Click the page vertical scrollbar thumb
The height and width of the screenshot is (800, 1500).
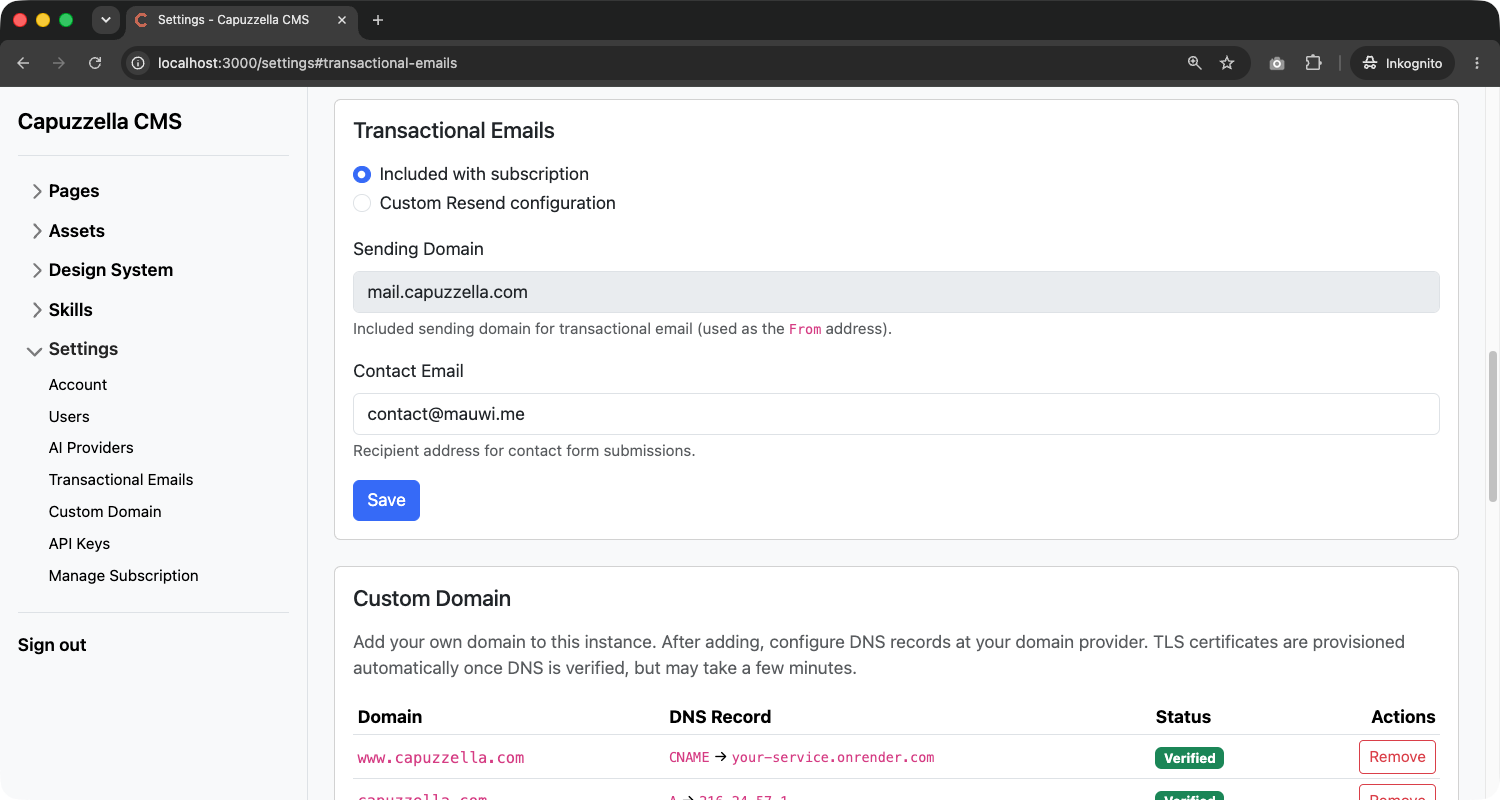1494,425
